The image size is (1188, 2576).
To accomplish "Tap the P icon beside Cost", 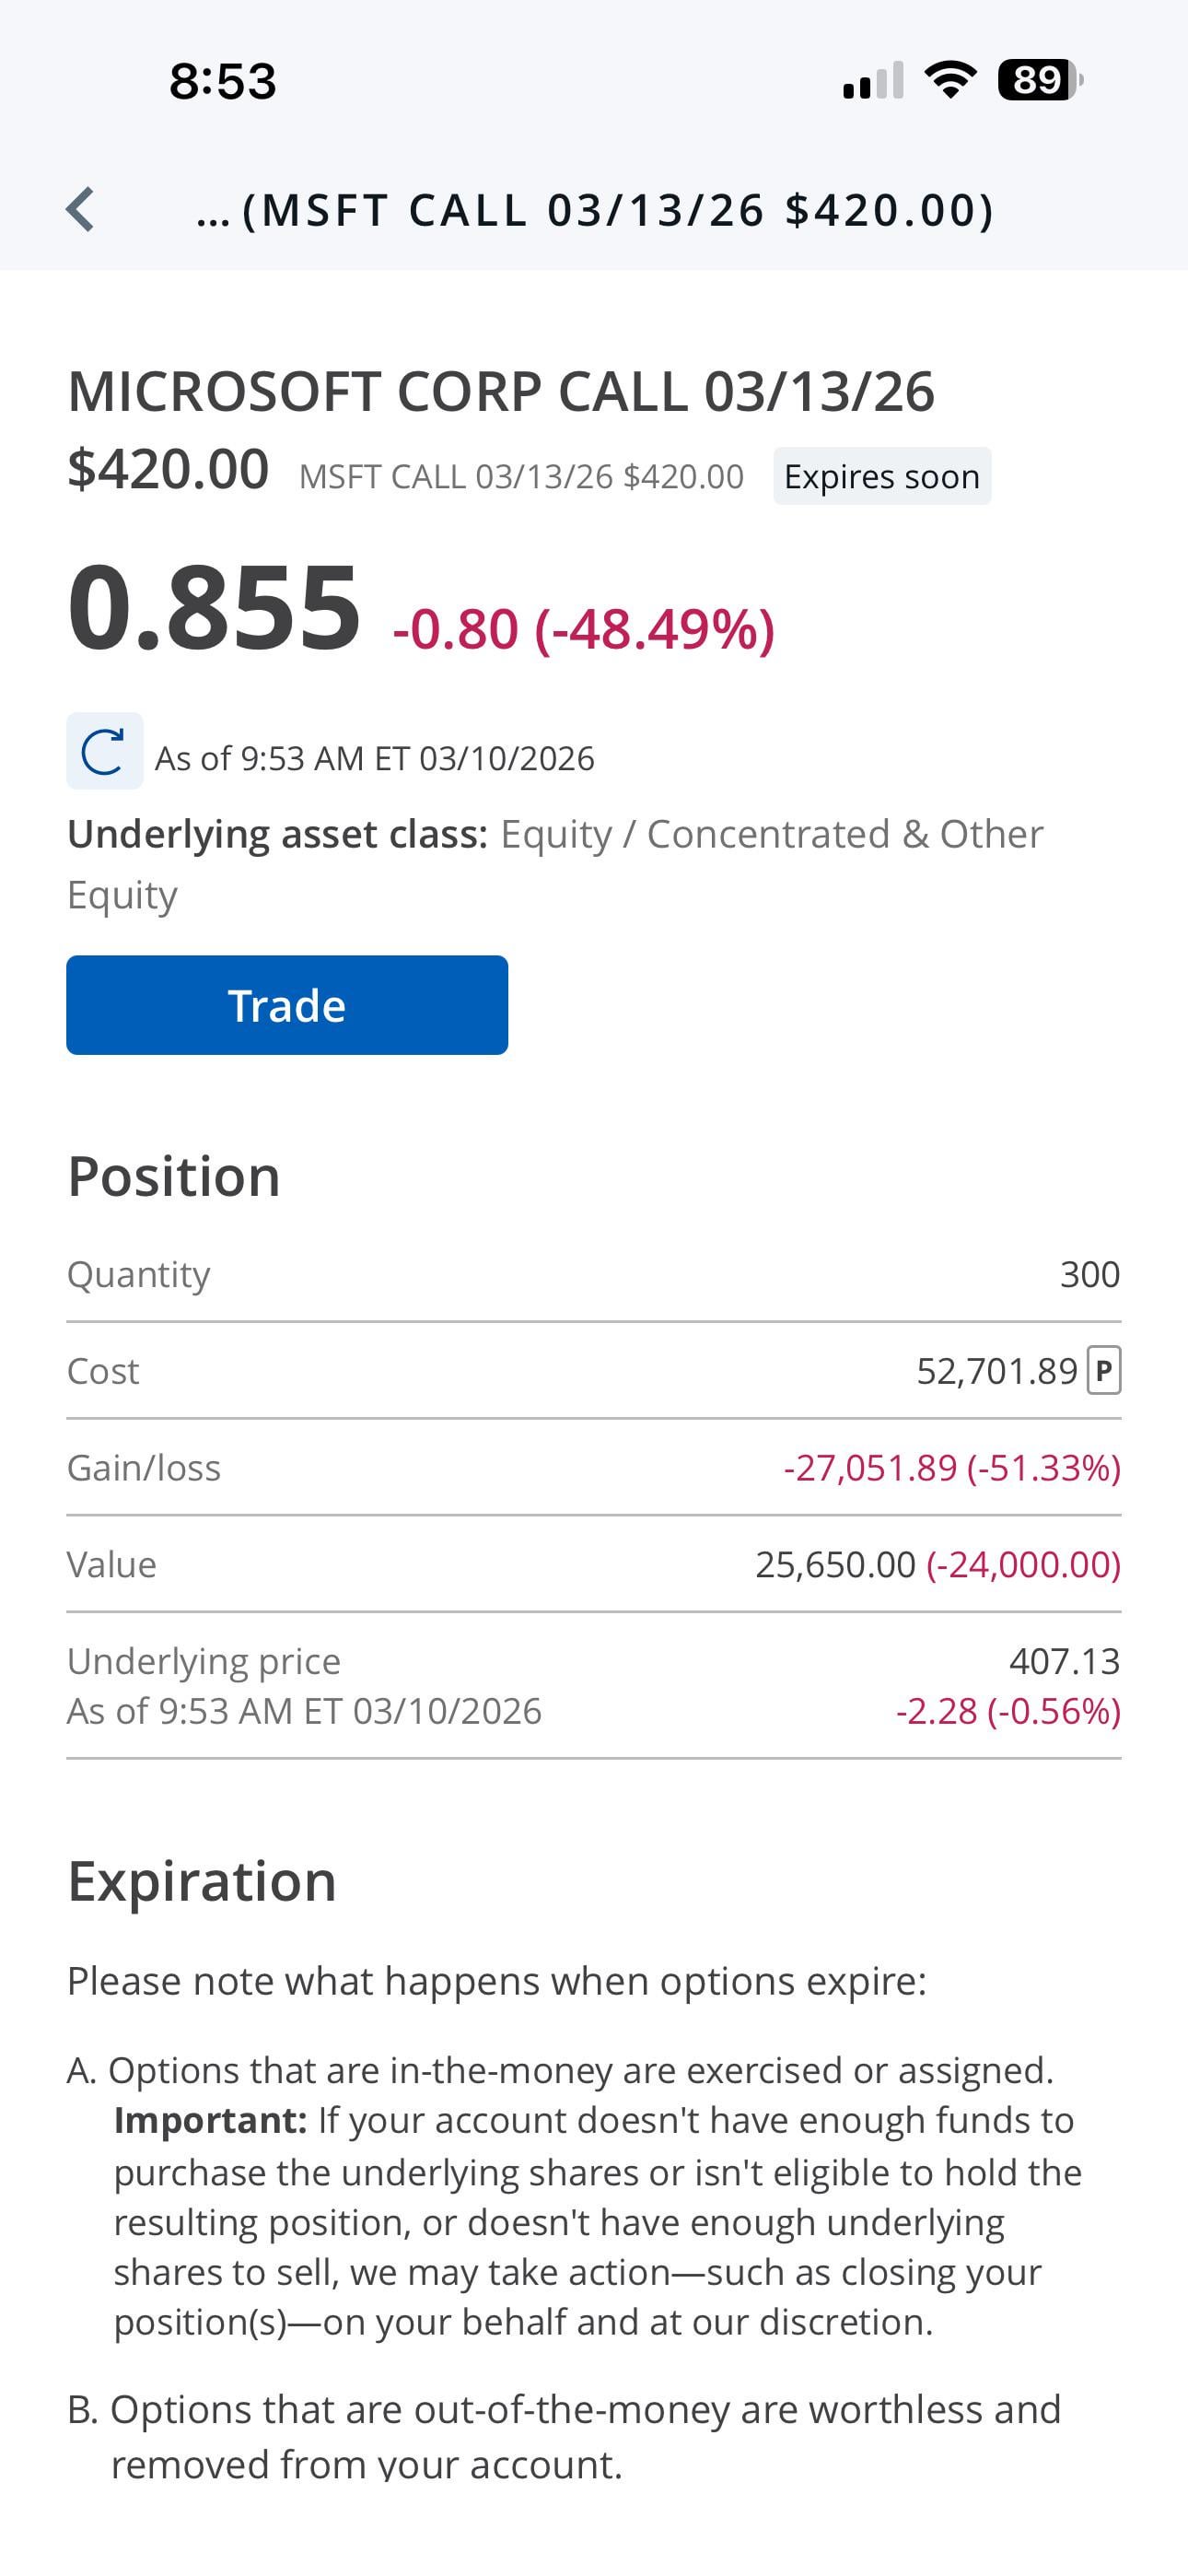I will (1104, 1370).
